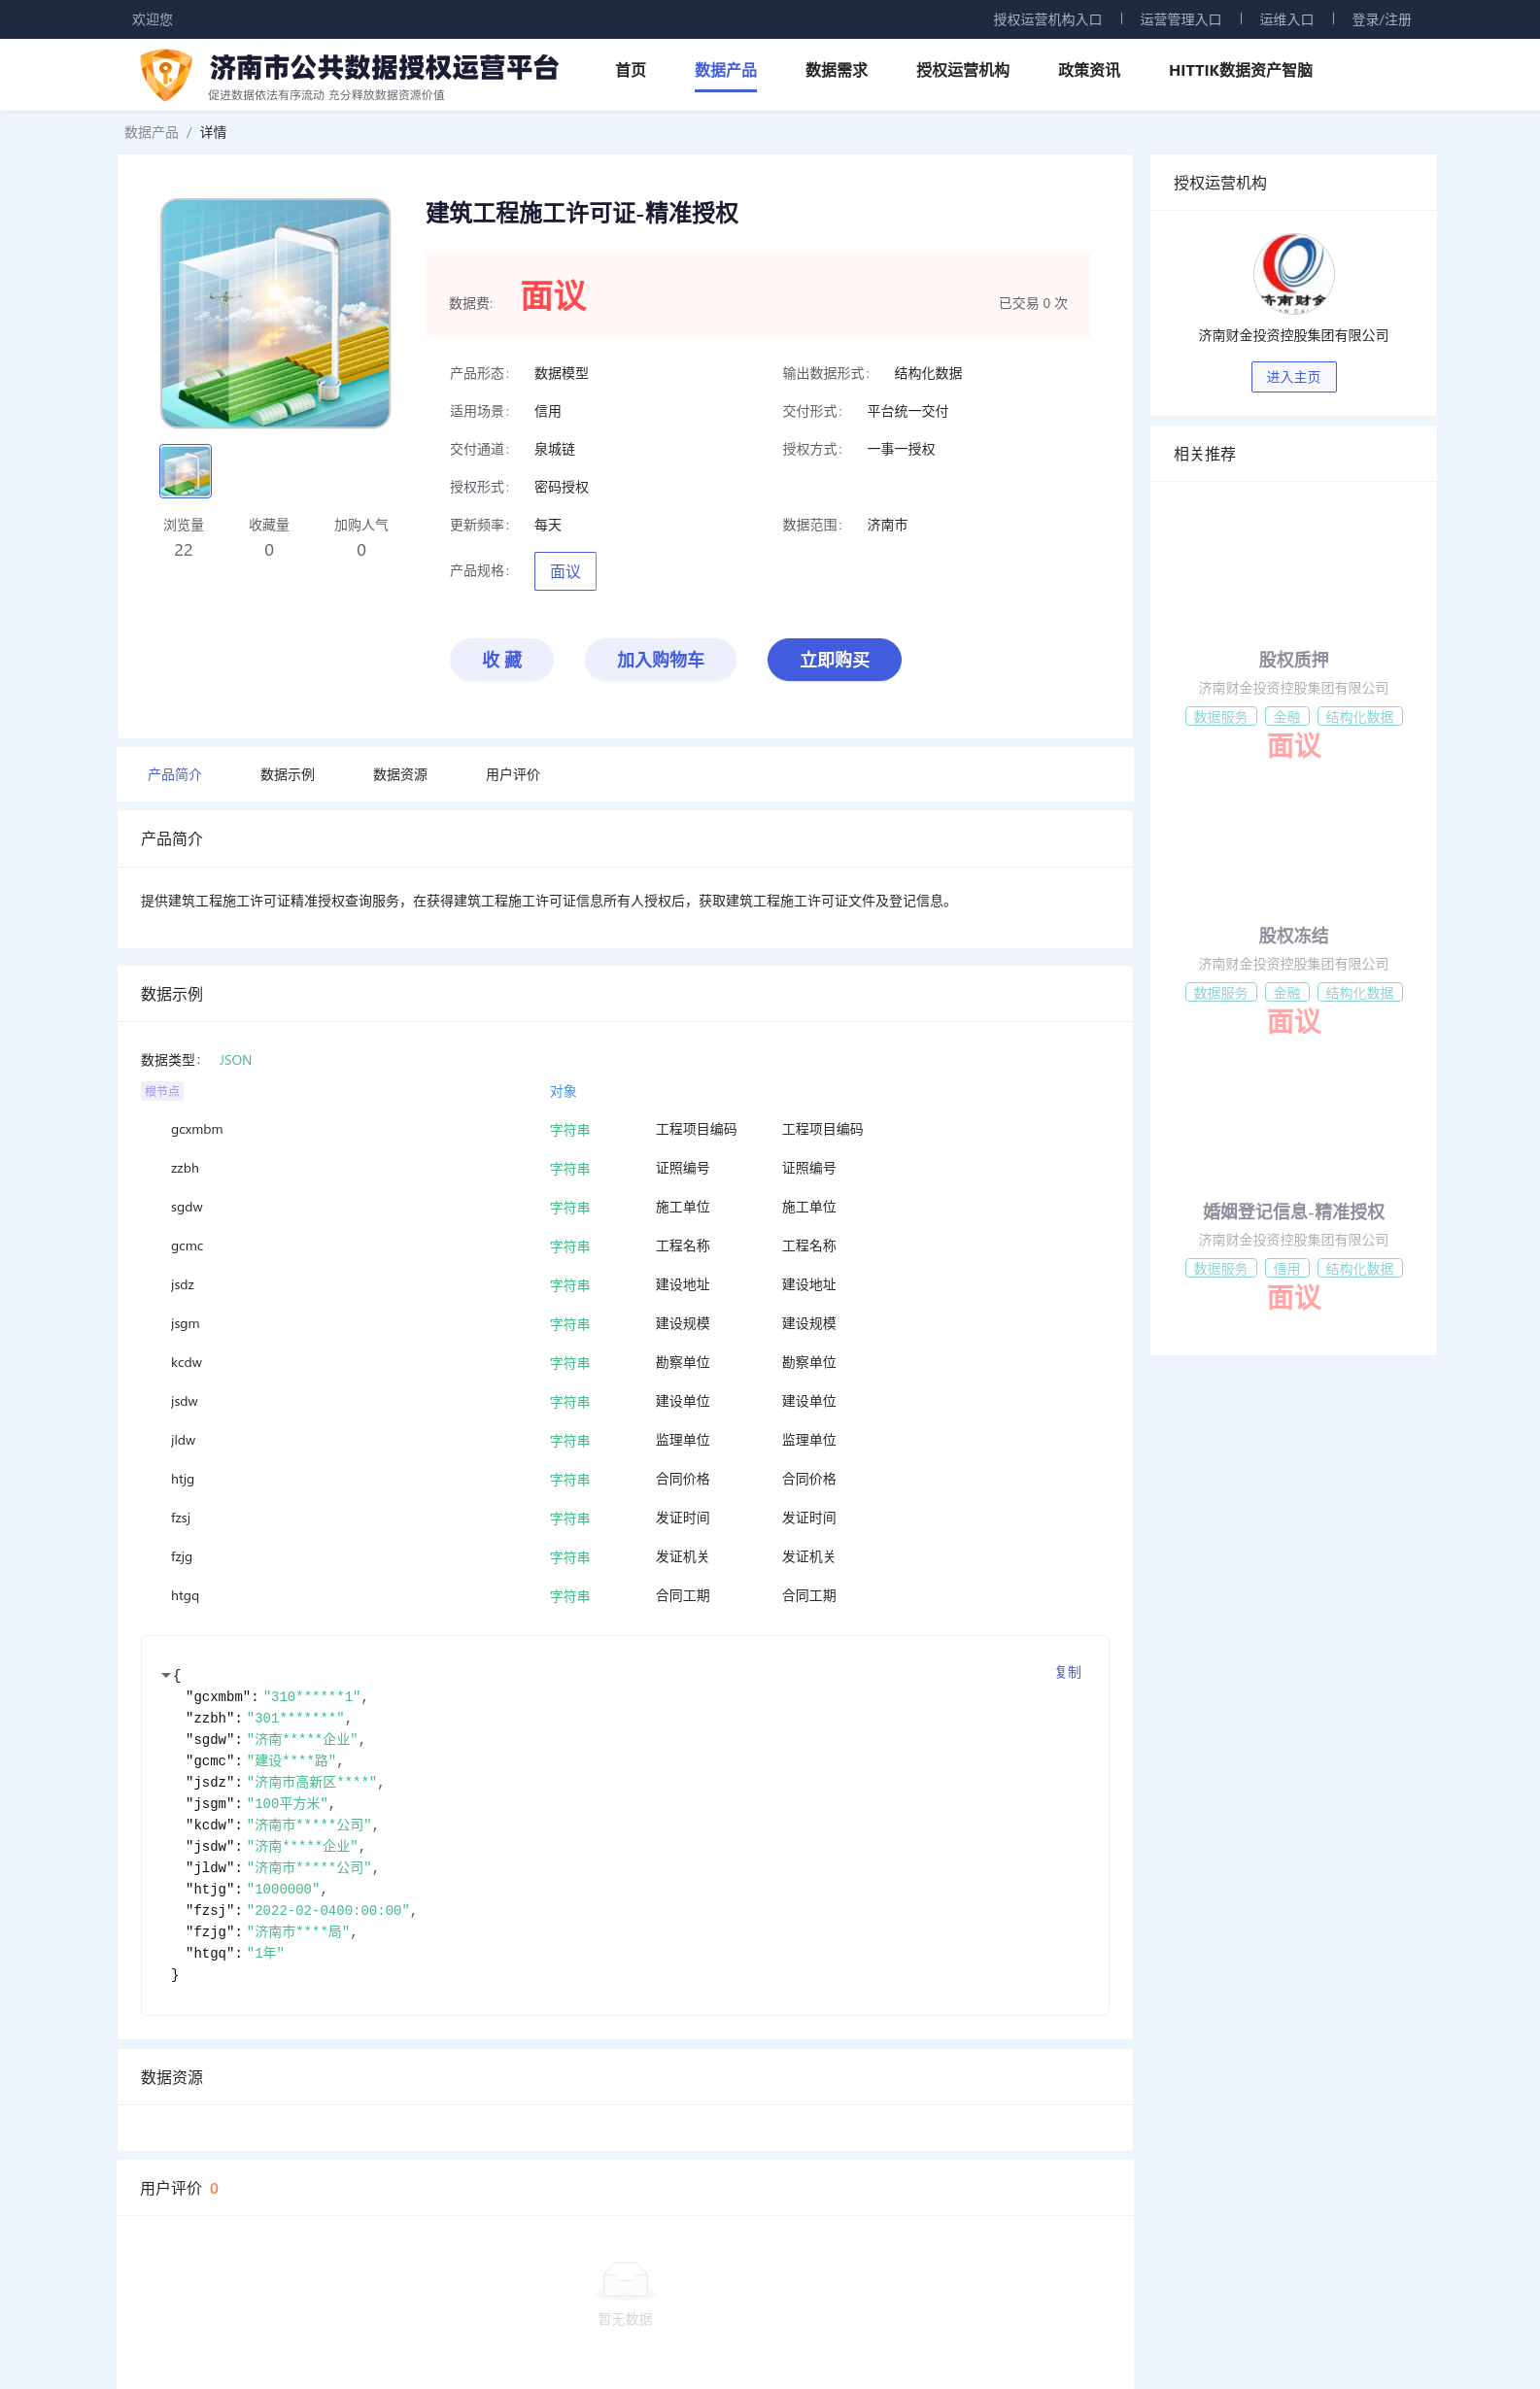The image size is (1540, 2389).
Task: Open the 数据需求 navigation menu
Action: coord(836,70)
